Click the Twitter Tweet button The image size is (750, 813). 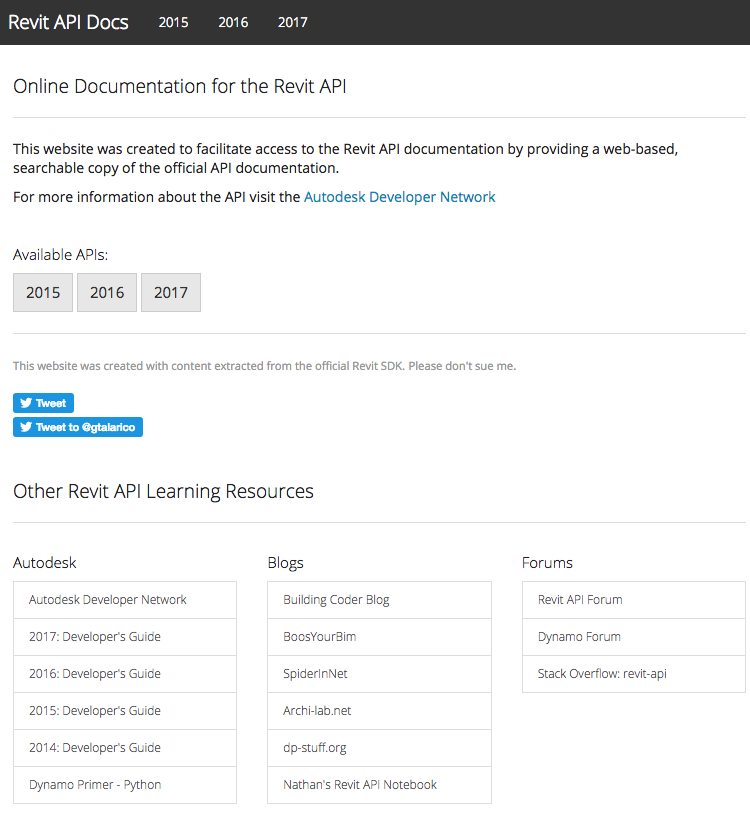pyautogui.click(x=43, y=403)
